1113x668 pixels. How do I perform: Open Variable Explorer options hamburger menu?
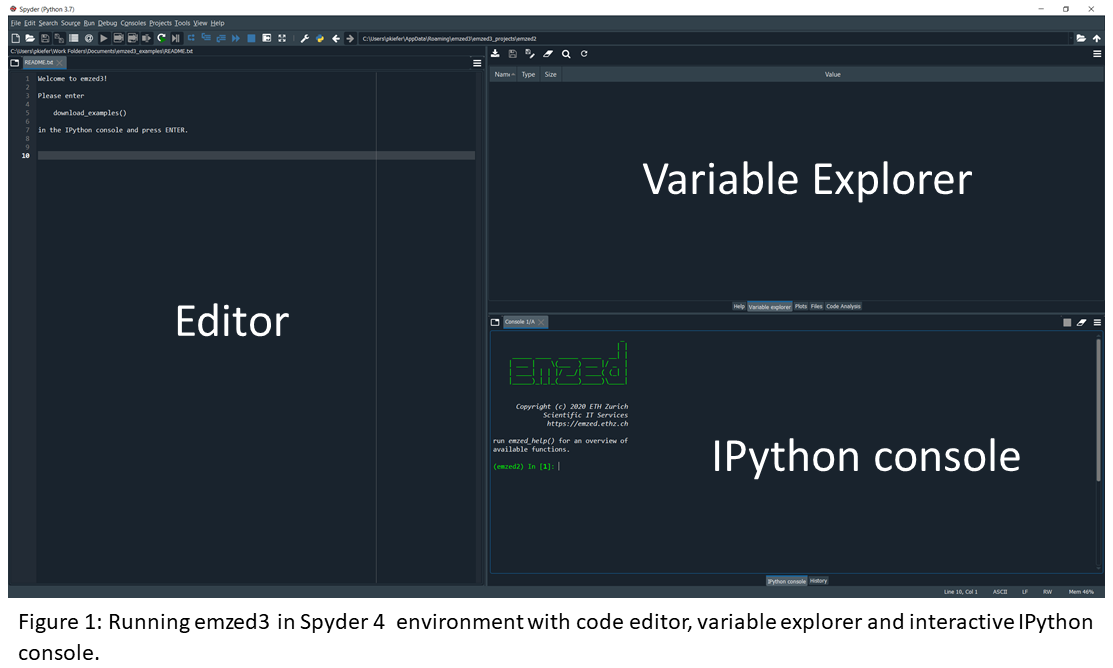[1097, 54]
